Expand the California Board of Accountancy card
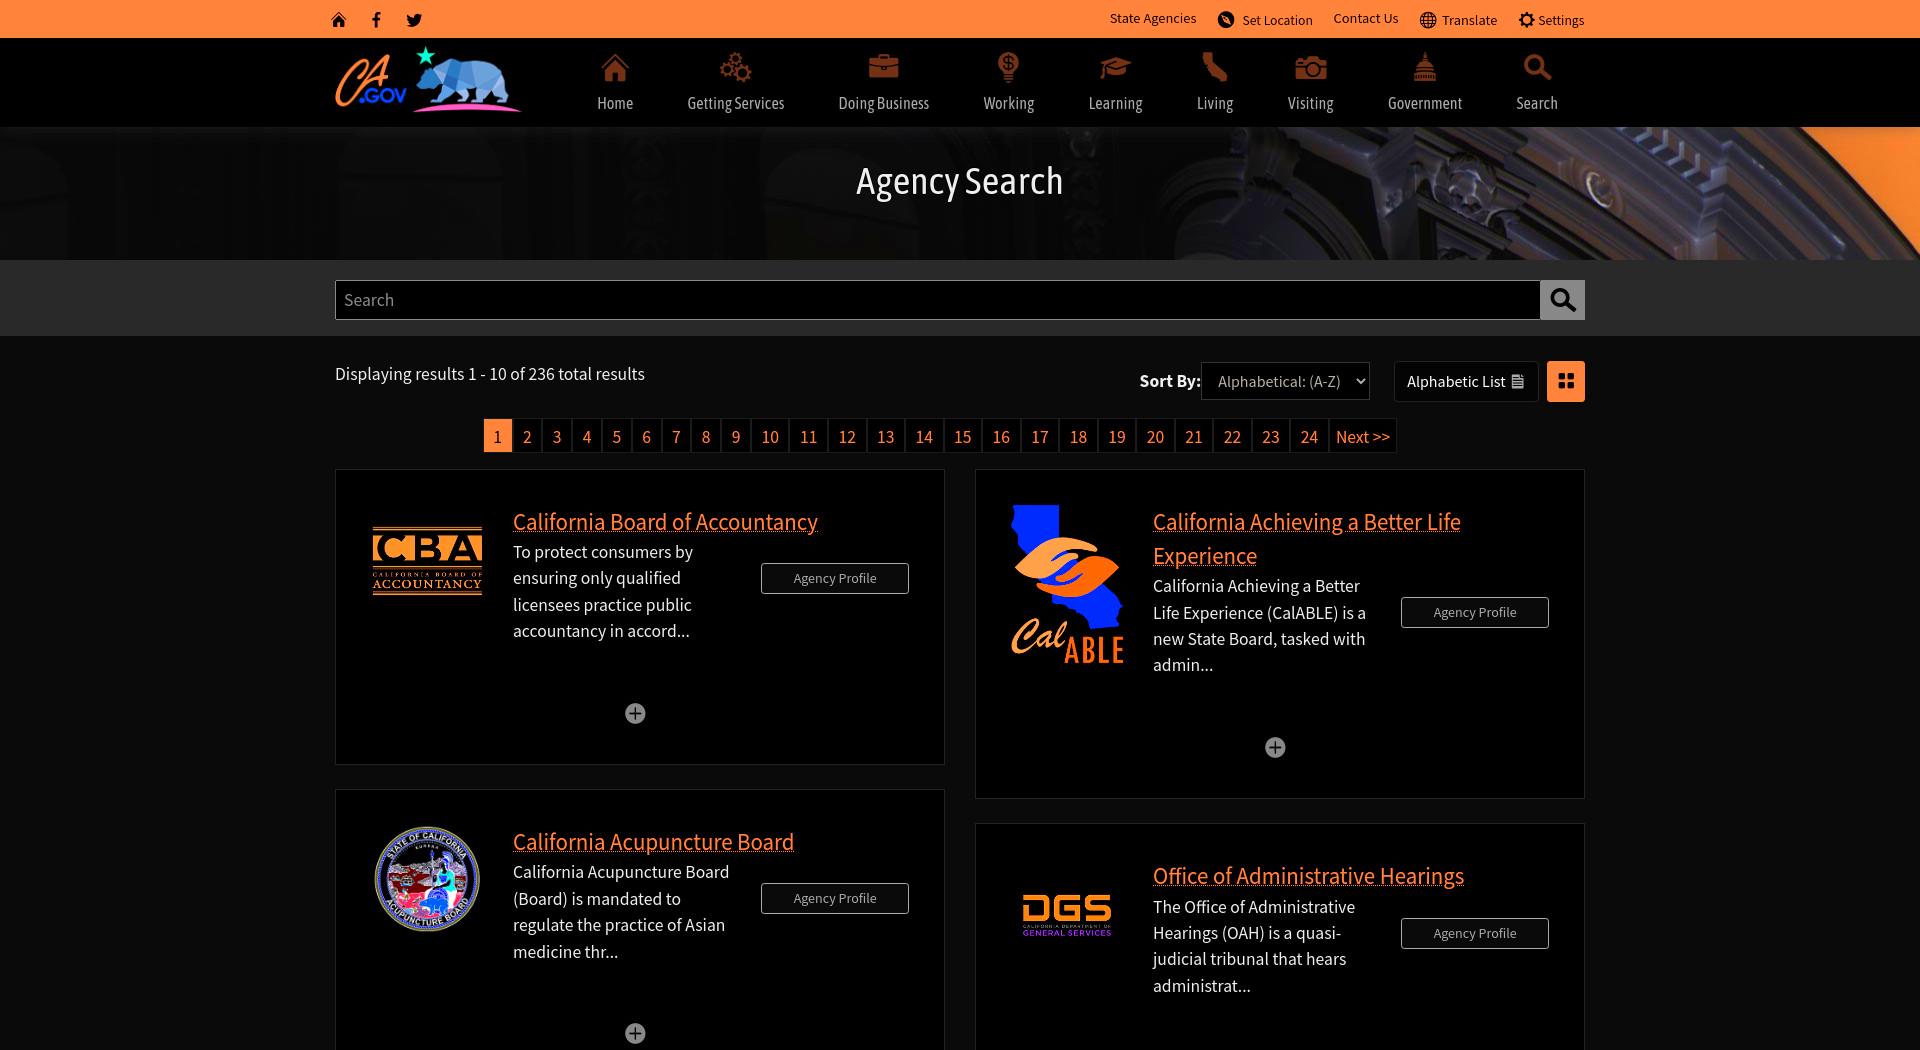 point(635,713)
